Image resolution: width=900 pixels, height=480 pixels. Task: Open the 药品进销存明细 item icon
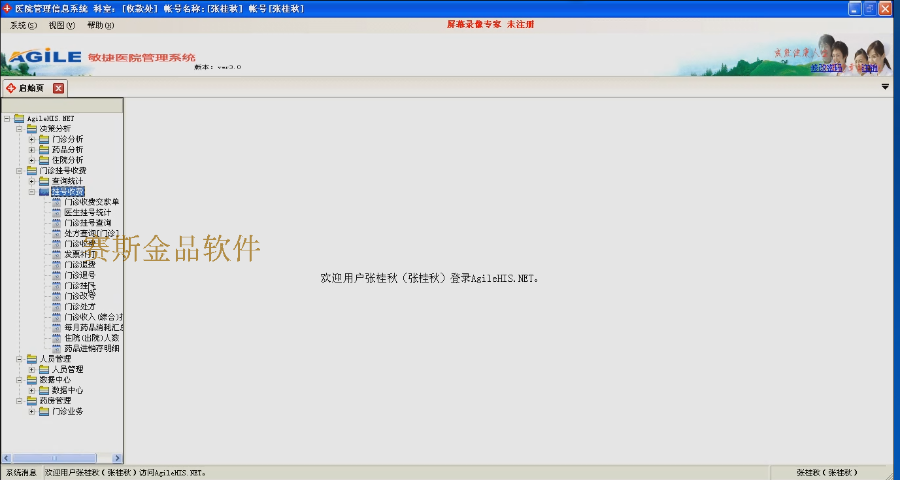pos(56,349)
